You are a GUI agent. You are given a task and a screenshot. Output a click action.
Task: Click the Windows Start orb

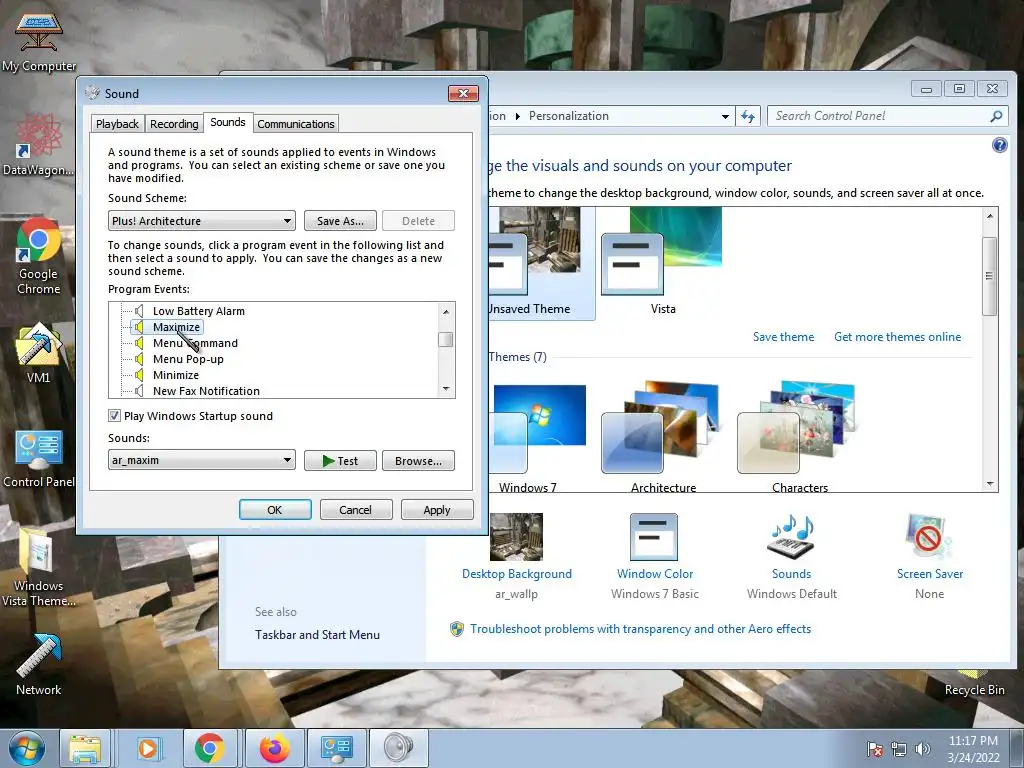point(26,748)
